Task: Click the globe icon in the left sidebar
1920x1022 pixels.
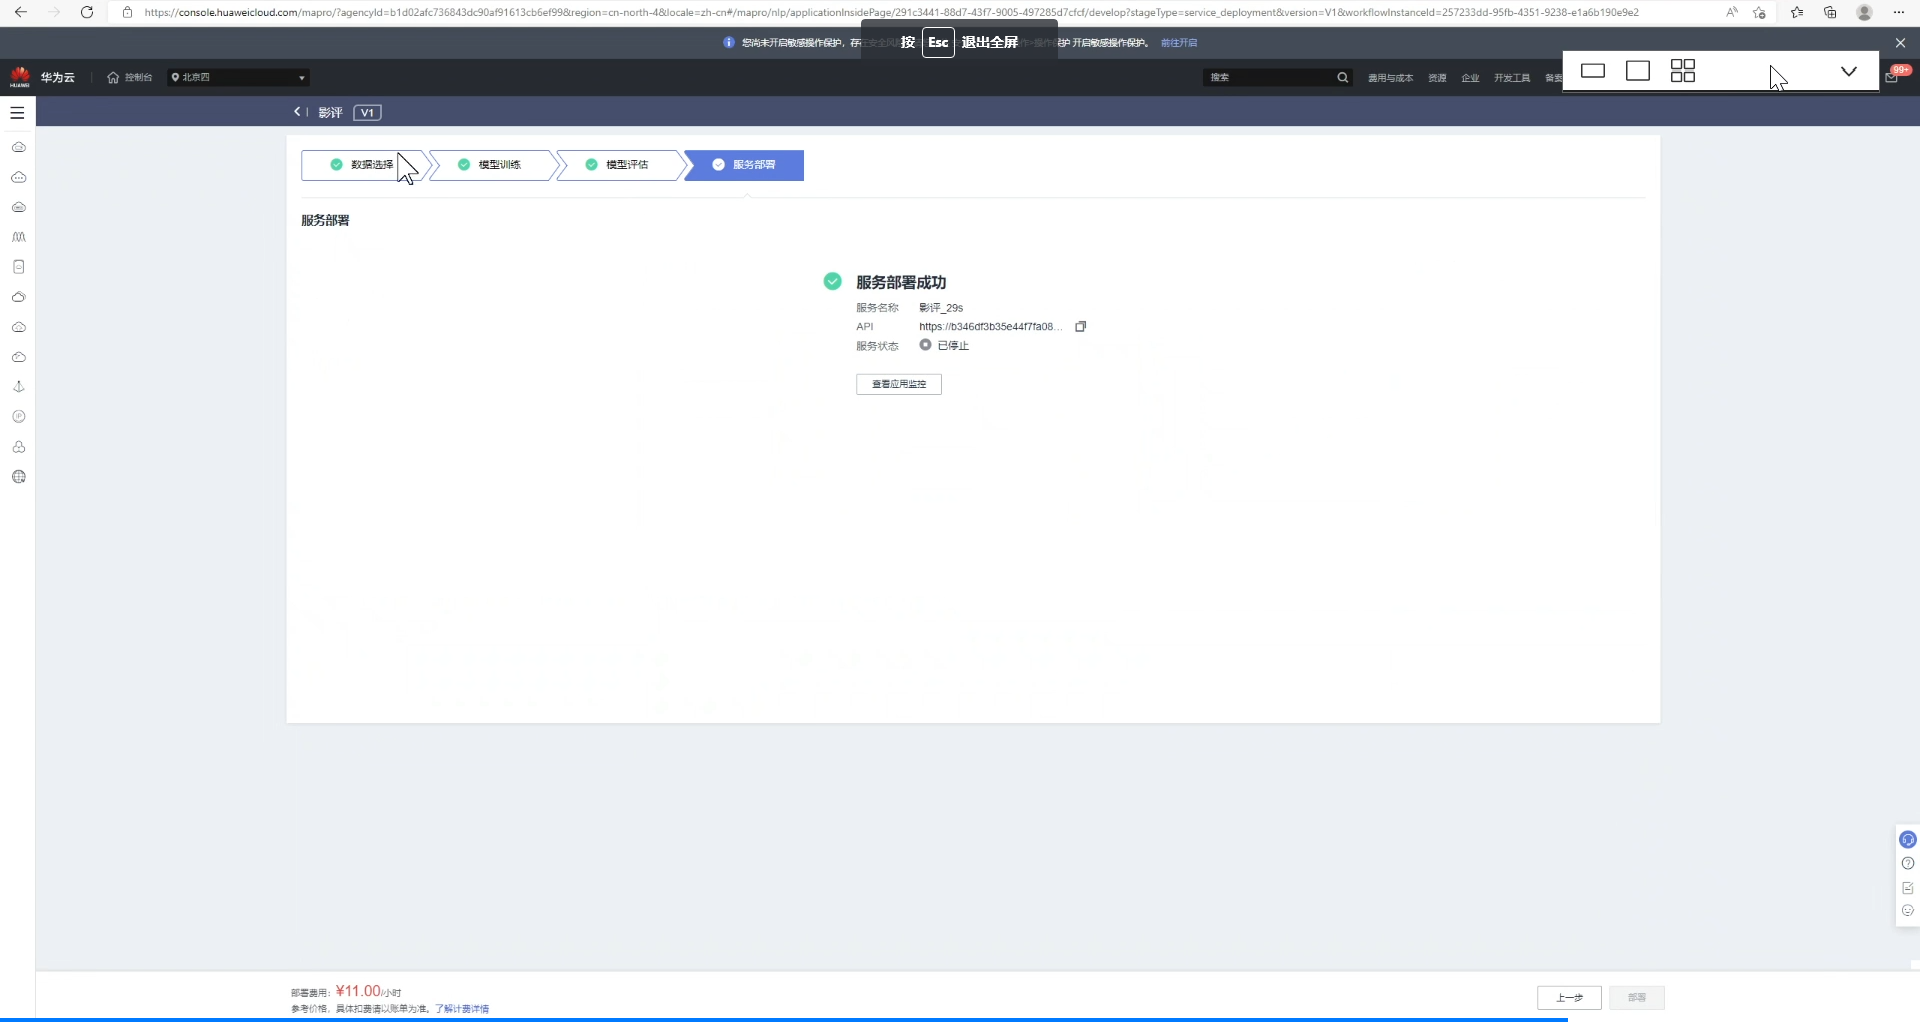Action: pyautogui.click(x=18, y=477)
